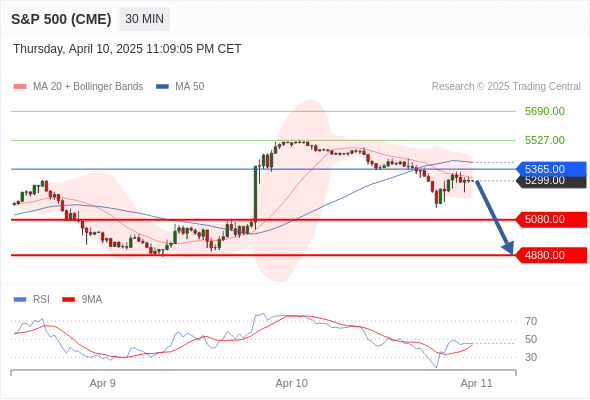Click the 5299.00 current price tag
The height and width of the screenshot is (400, 590).
551,181
